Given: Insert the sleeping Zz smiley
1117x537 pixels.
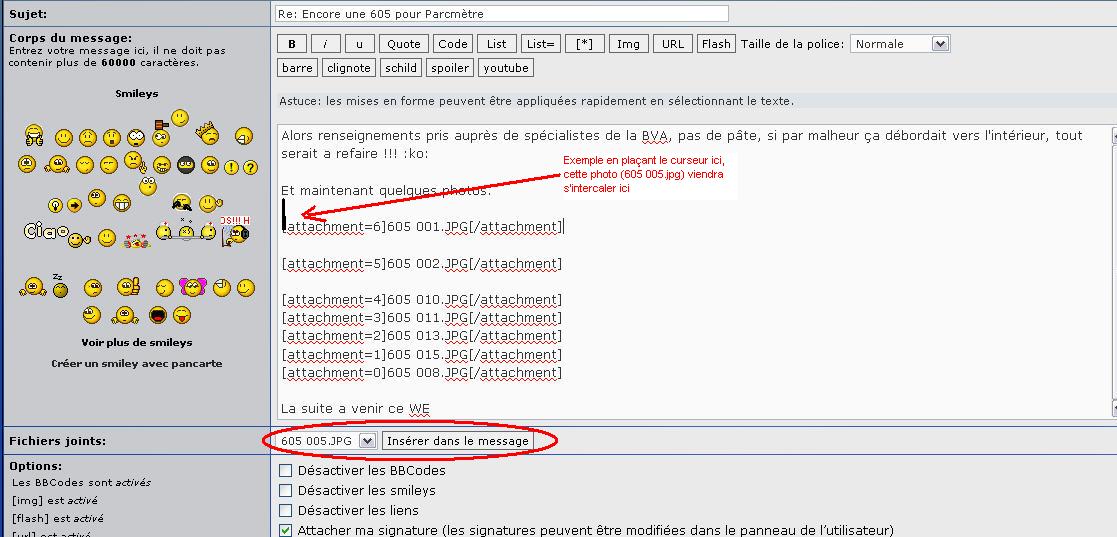Looking at the screenshot, I should [x=59, y=288].
